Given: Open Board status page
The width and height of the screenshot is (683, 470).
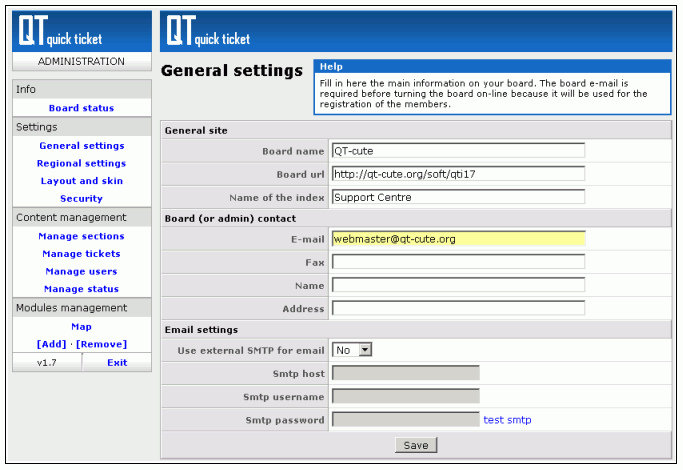Looking at the screenshot, I should click(x=81, y=108).
